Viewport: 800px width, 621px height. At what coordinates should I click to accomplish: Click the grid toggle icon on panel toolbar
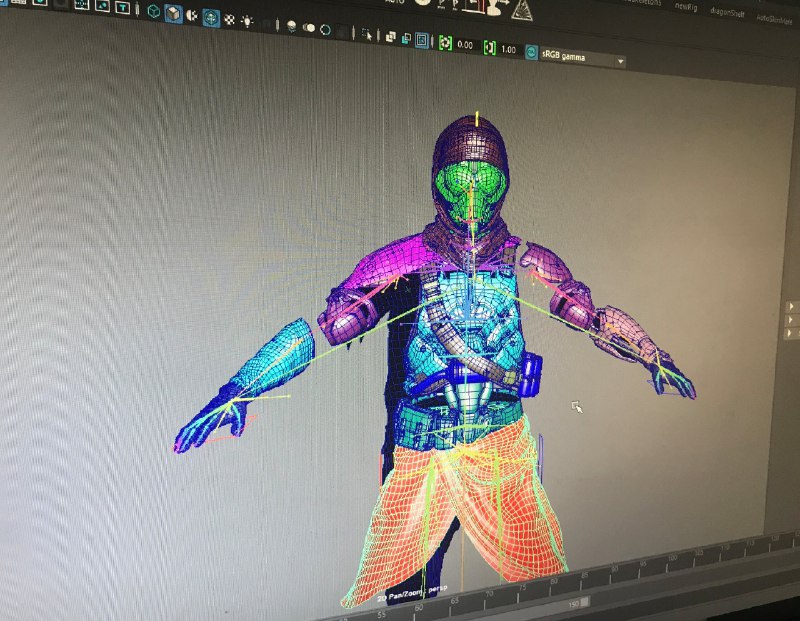pyautogui.click(x=82, y=5)
